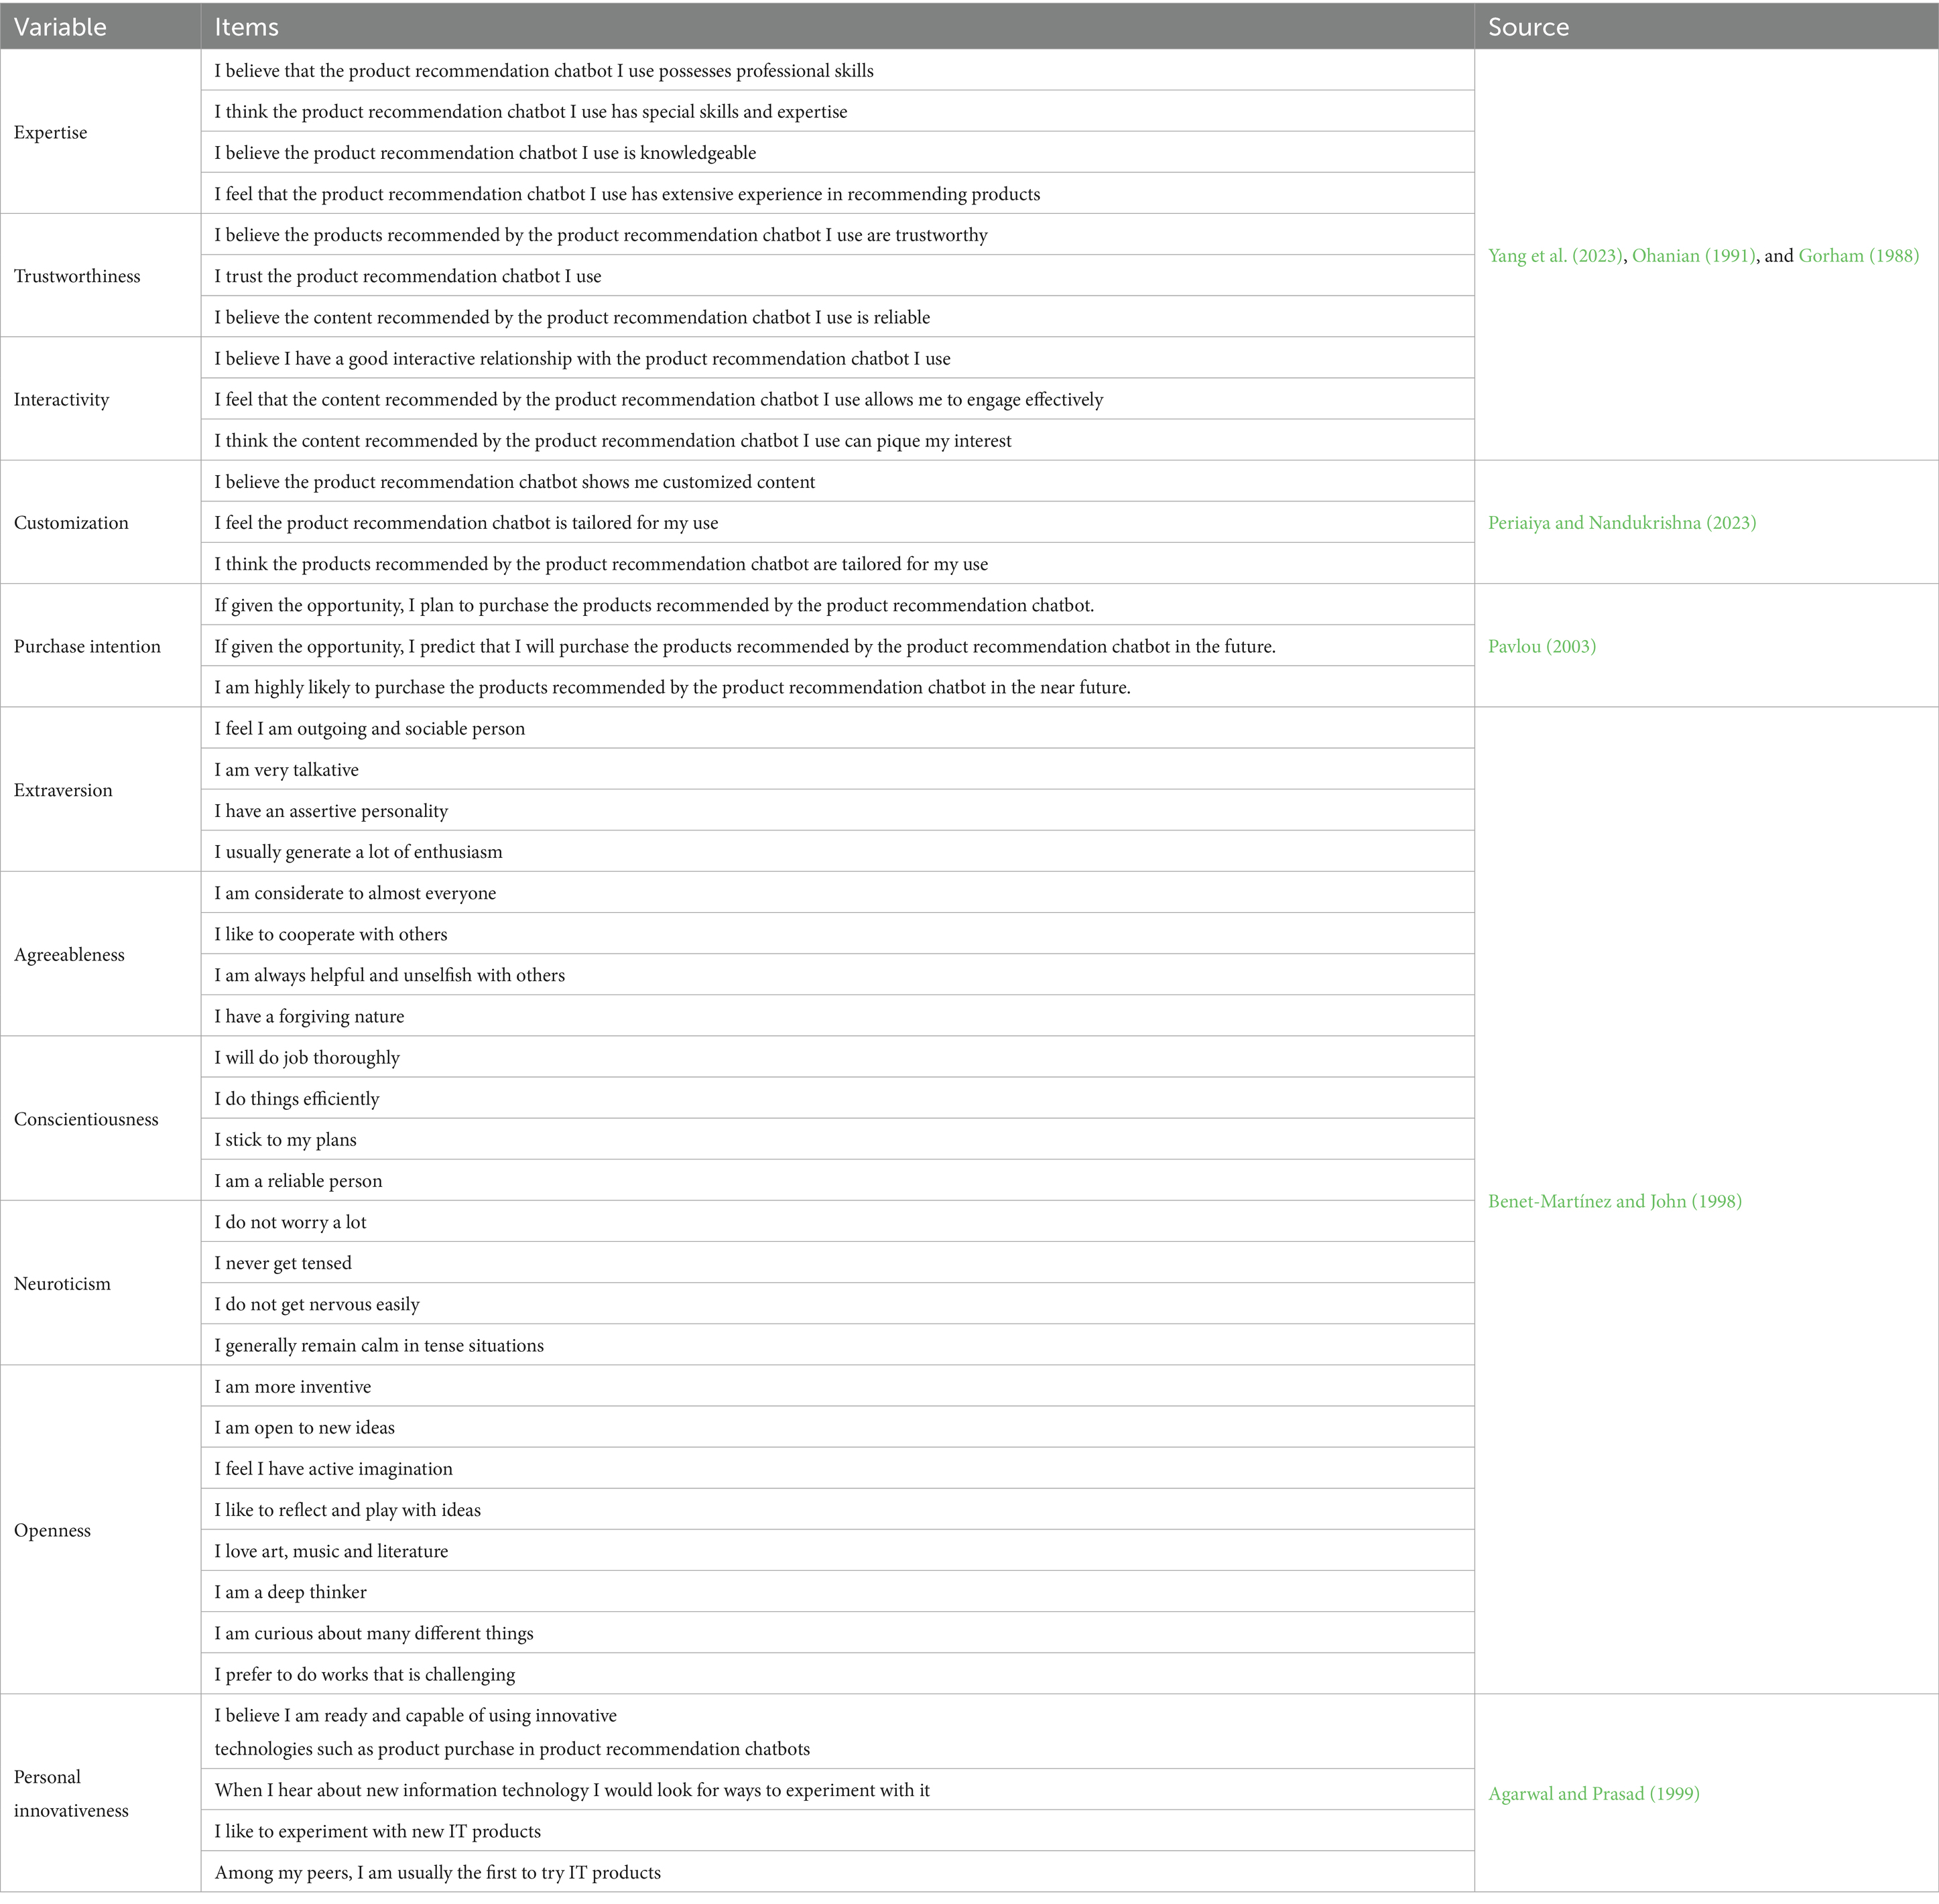Open Benet-Martínez and John (1998) citation

[x=1615, y=1201]
